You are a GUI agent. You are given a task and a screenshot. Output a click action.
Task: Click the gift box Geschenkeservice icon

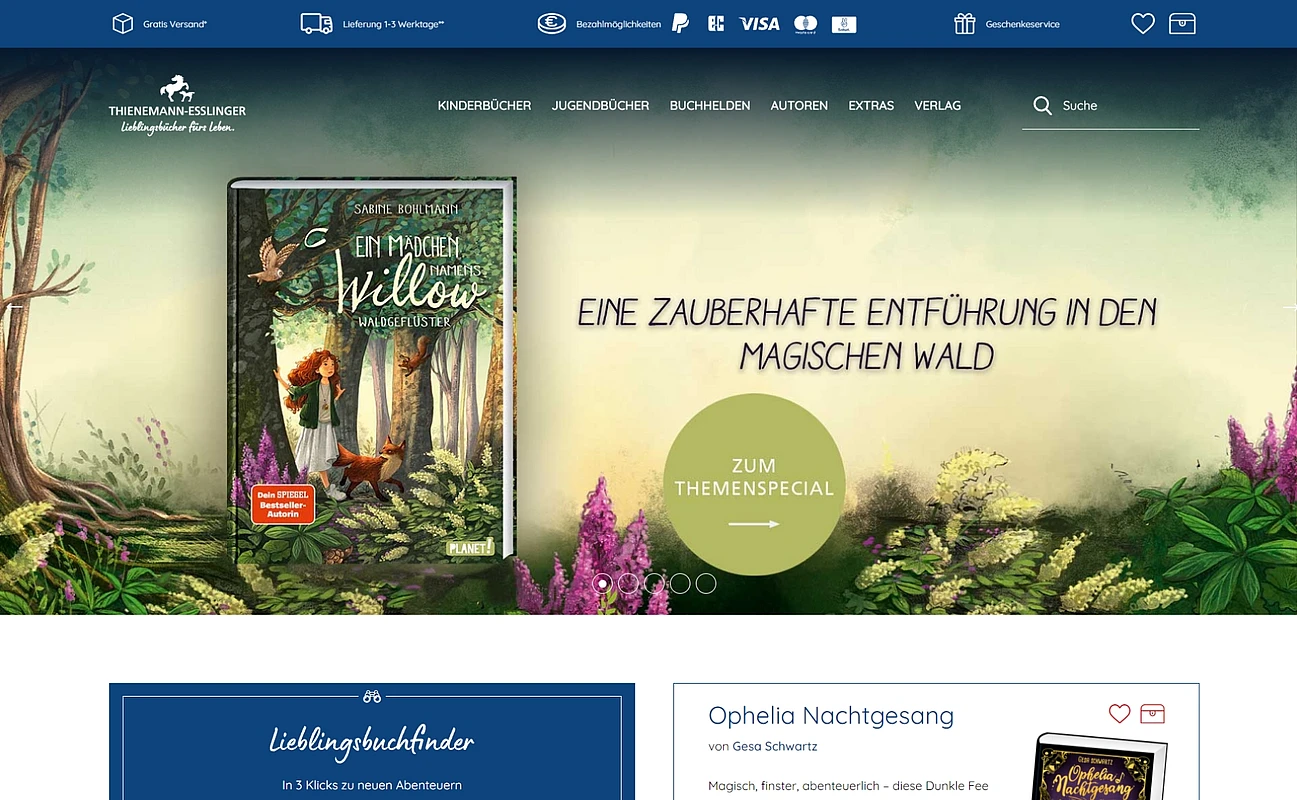[x=964, y=24]
